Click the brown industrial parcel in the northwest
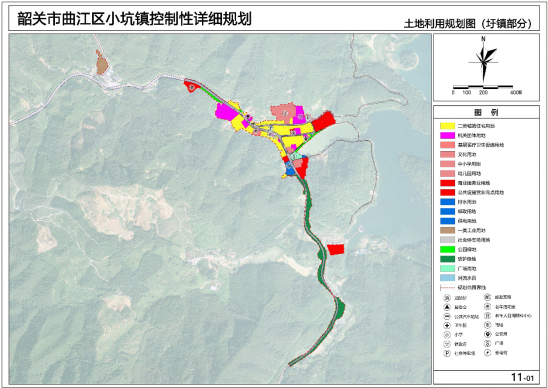Viewport: 548px width, 388px height. [x=101, y=64]
